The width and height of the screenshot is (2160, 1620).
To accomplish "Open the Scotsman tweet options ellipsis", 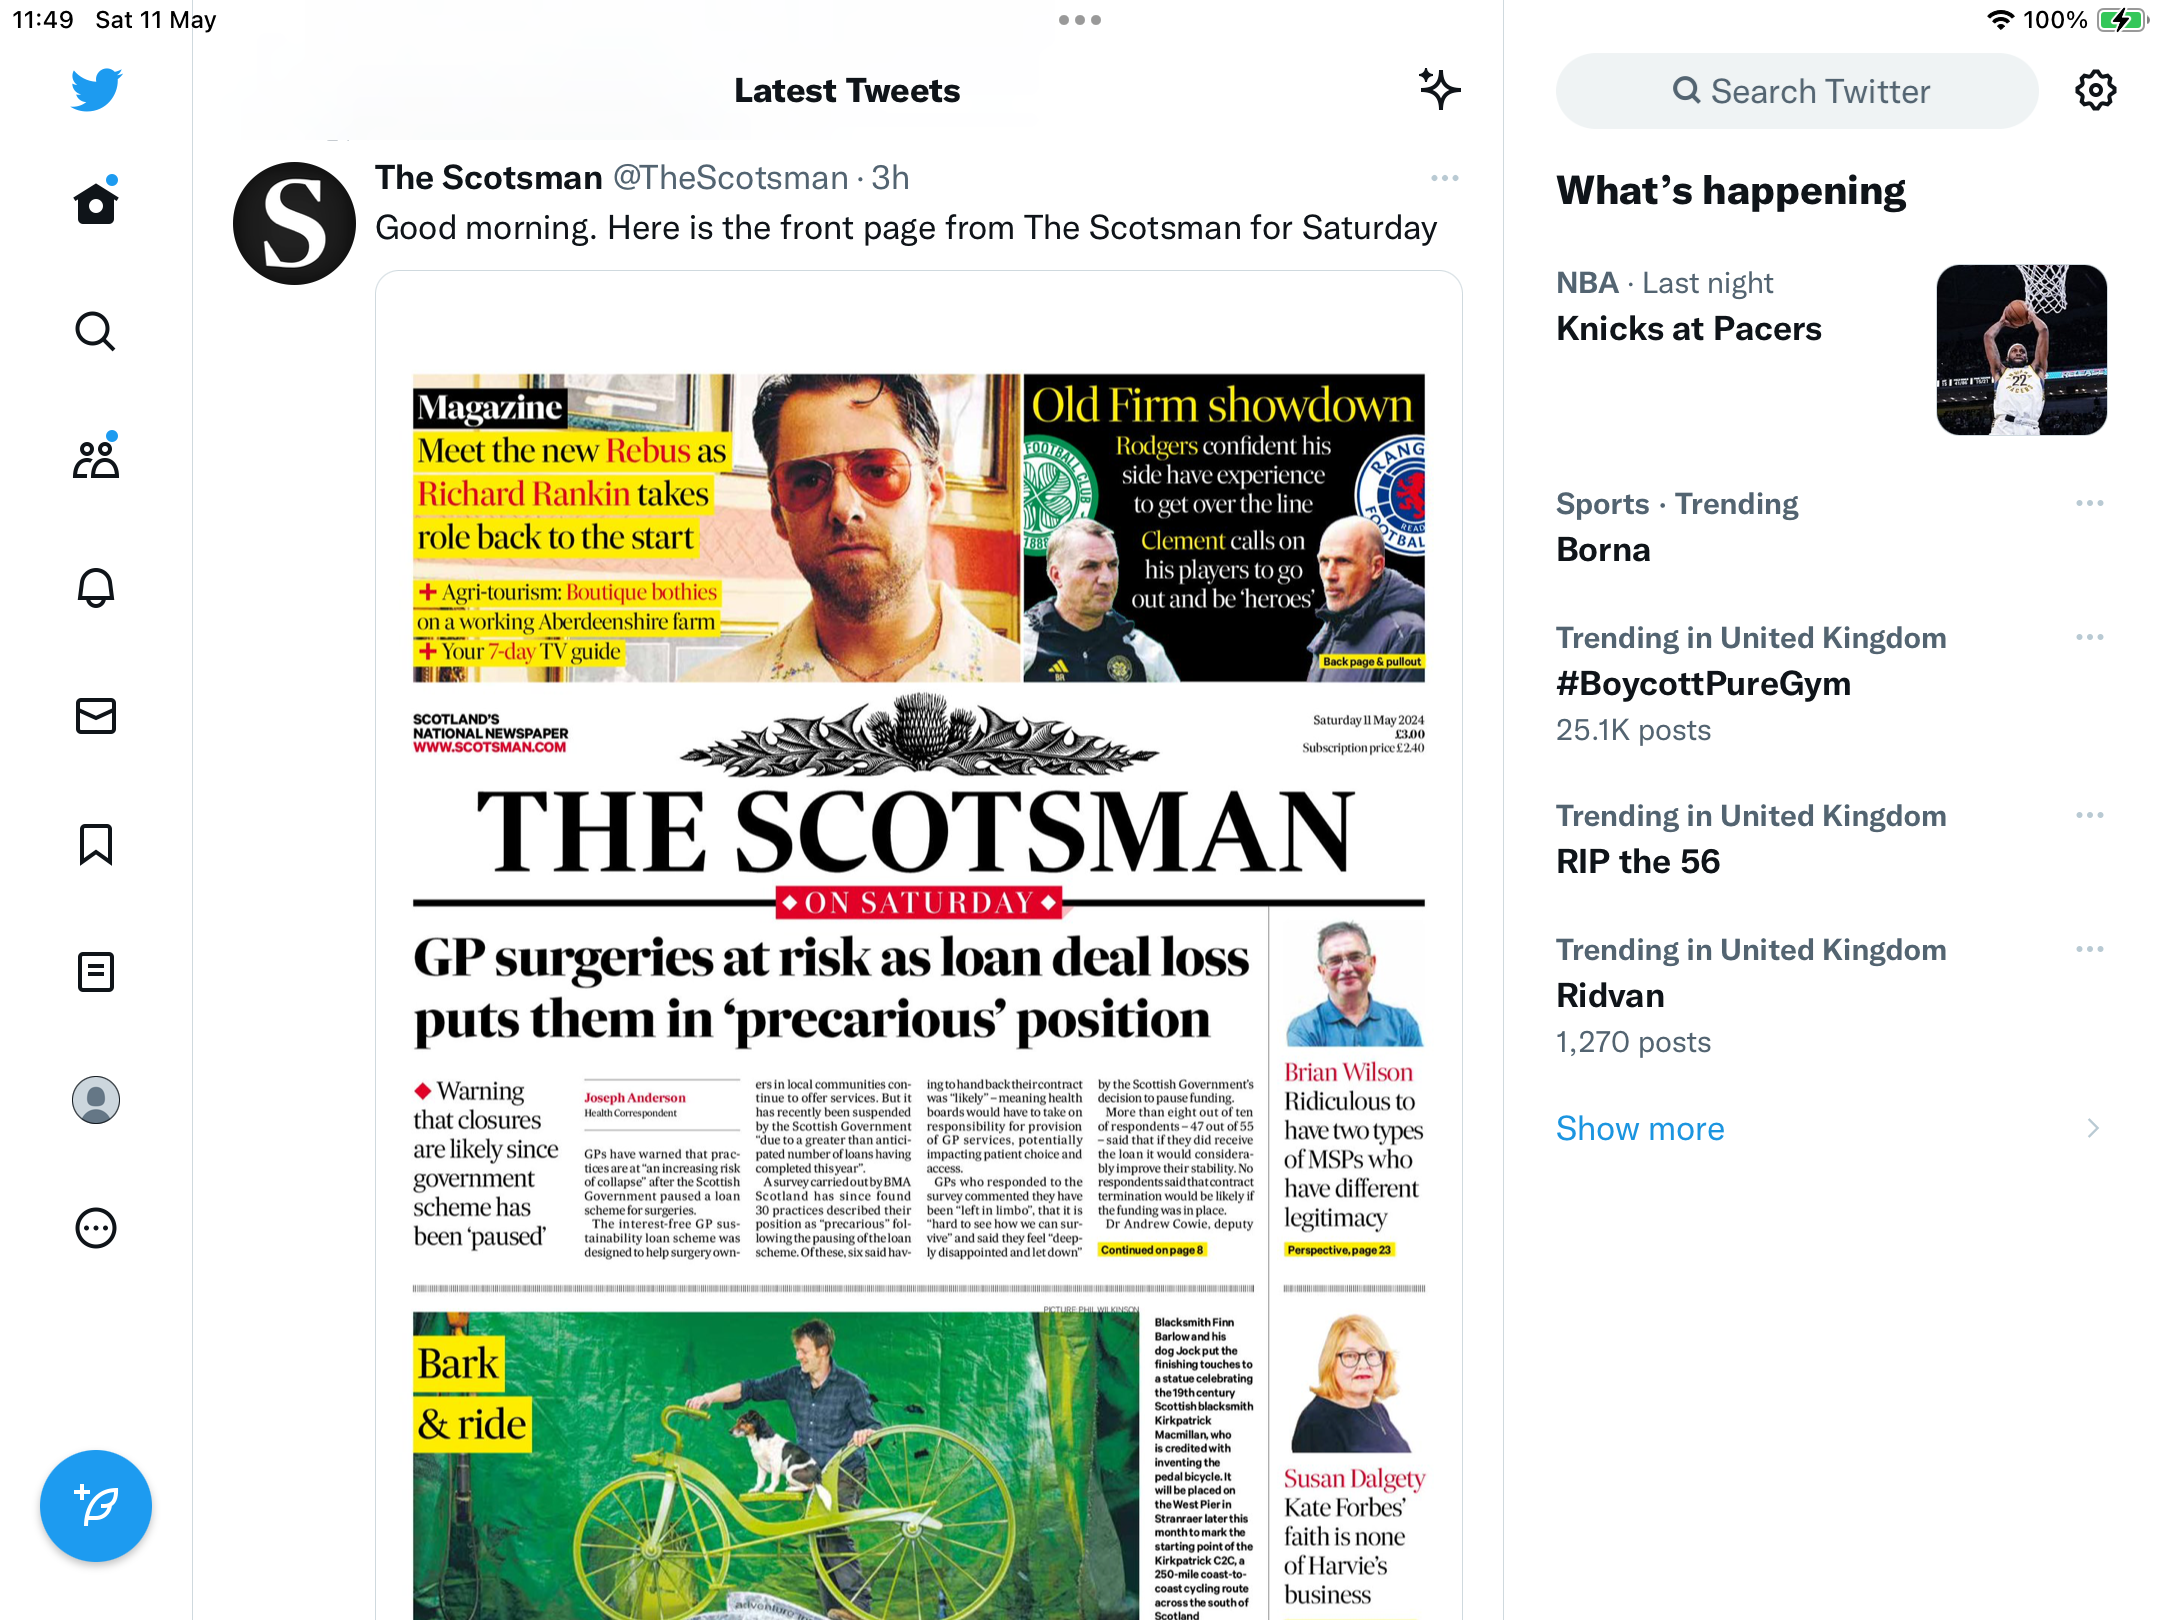I will pos(1444,178).
